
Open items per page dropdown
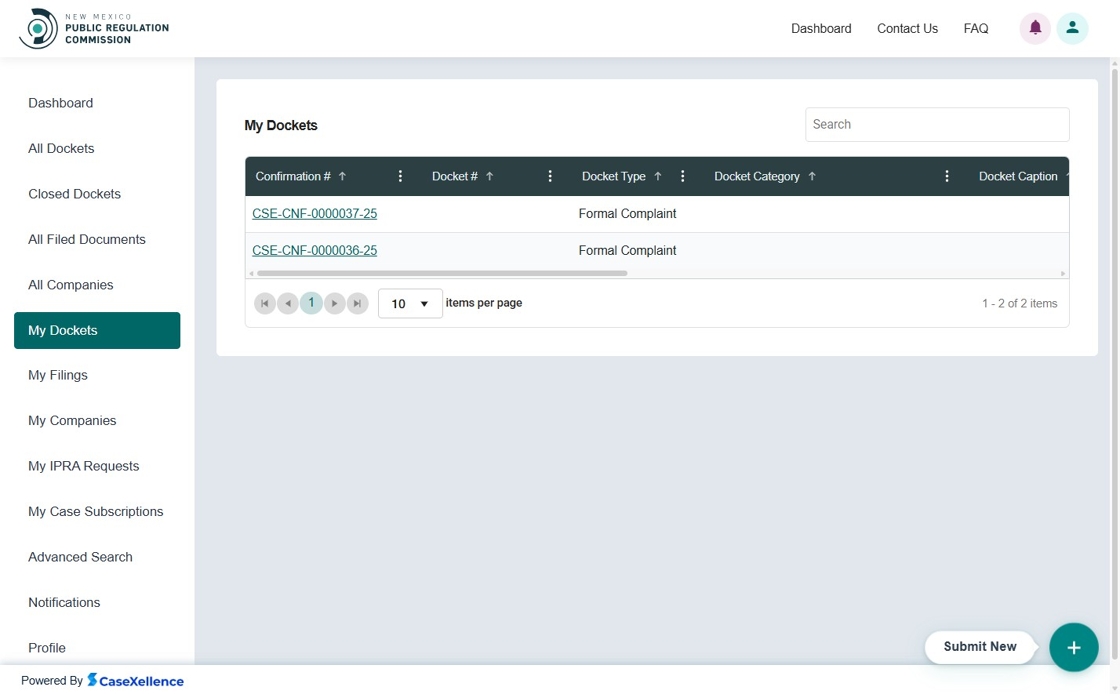coord(410,303)
